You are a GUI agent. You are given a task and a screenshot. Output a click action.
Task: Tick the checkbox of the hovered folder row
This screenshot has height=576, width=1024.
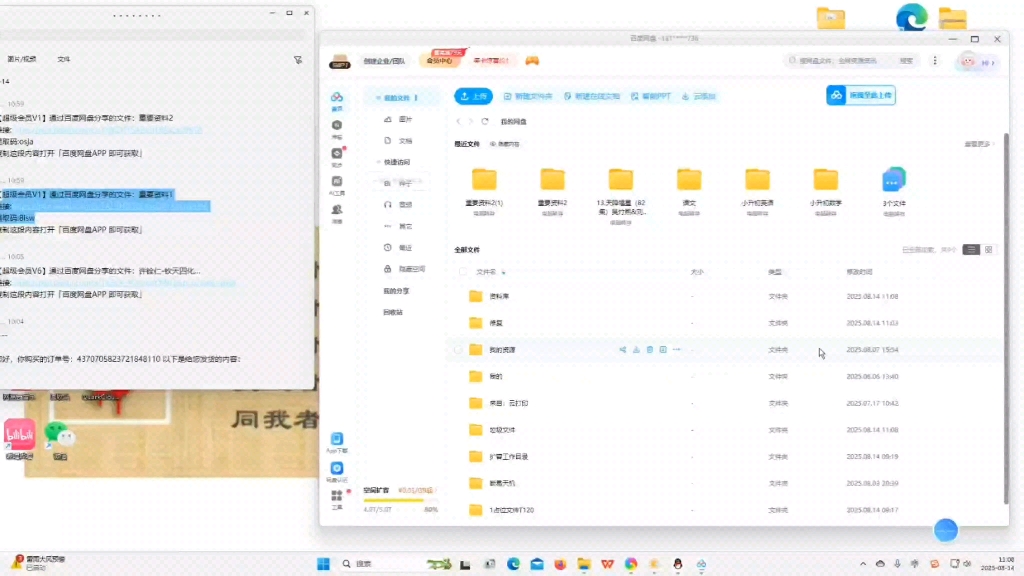pos(458,349)
